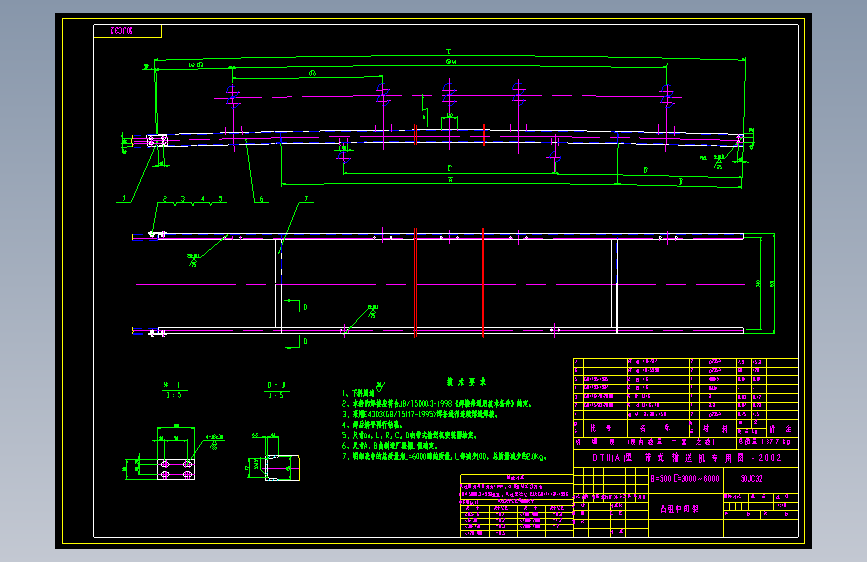
Task: Click technical requirement line 2 citing JB/T5000.3-1998
Action: 436,404
